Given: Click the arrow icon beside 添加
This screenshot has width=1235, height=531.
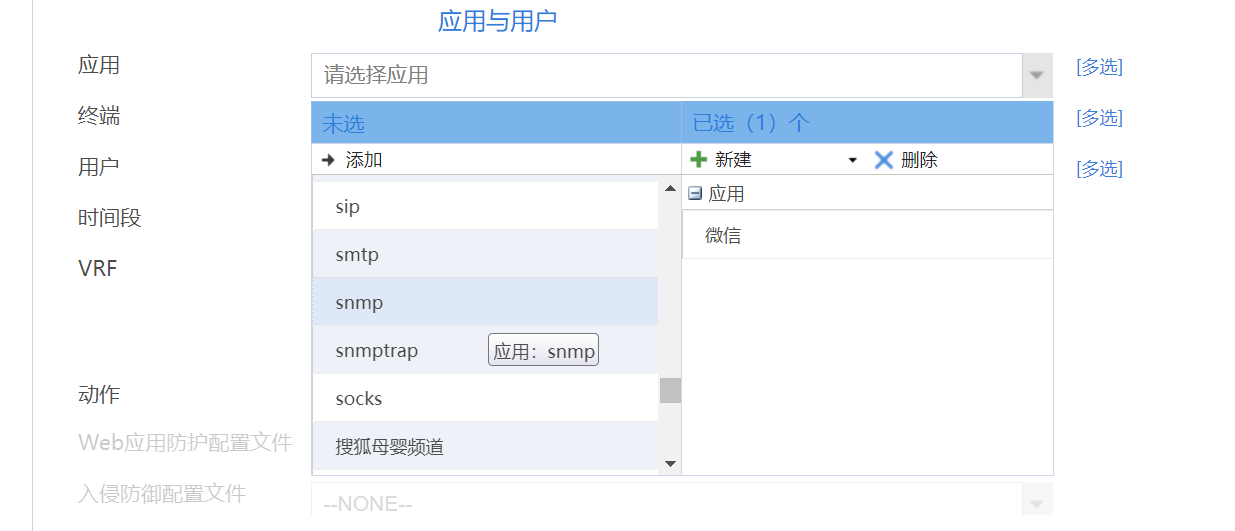Looking at the screenshot, I should click(x=328, y=160).
